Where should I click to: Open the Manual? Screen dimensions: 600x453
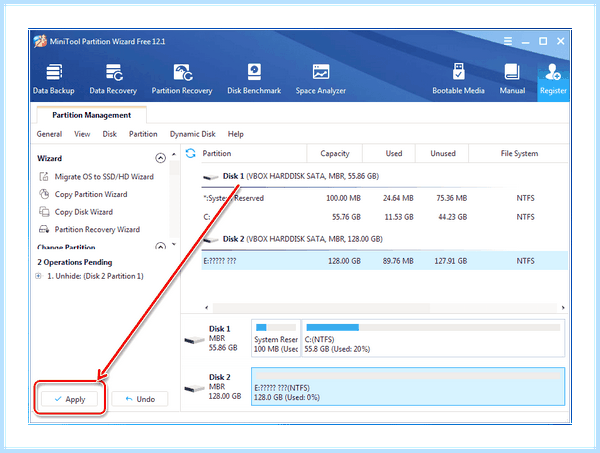[x=512, y=79]
